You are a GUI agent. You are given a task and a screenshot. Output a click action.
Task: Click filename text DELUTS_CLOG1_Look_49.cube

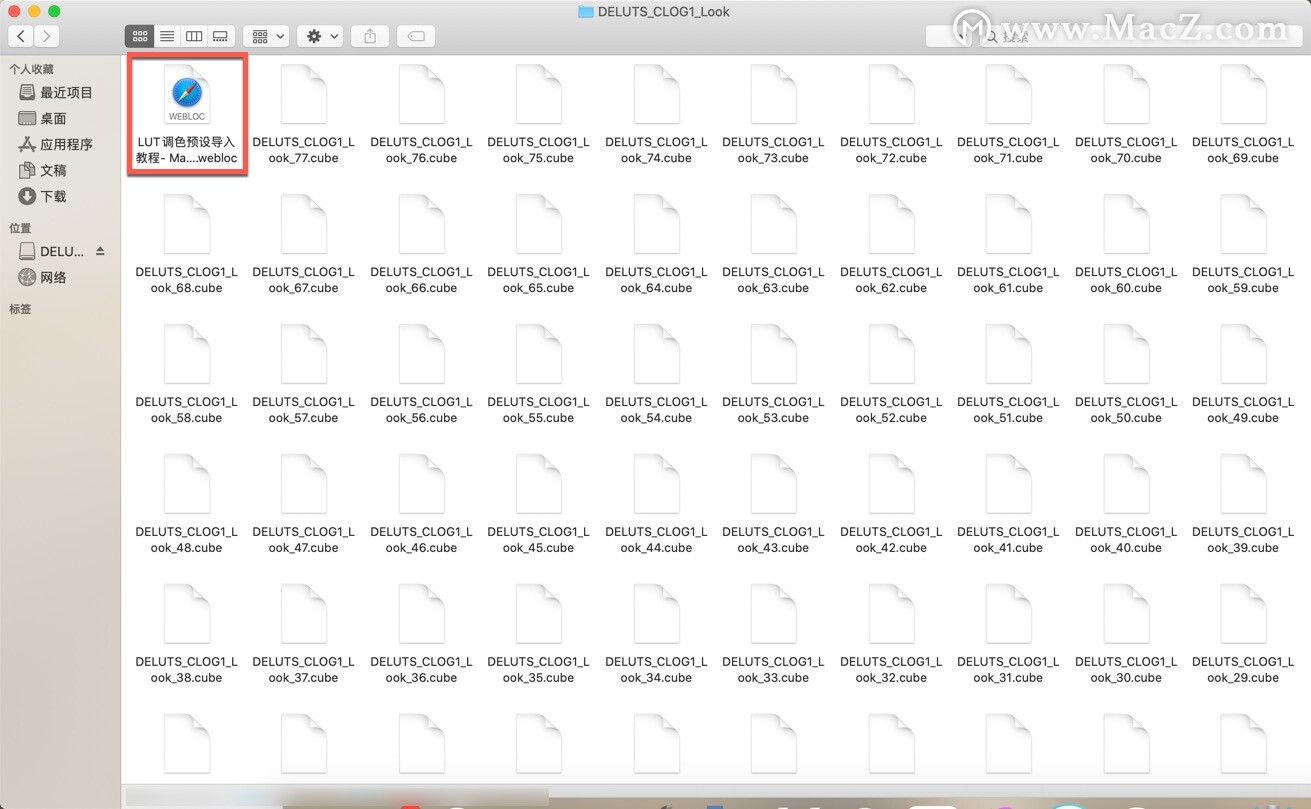(x=1244, y=410)
